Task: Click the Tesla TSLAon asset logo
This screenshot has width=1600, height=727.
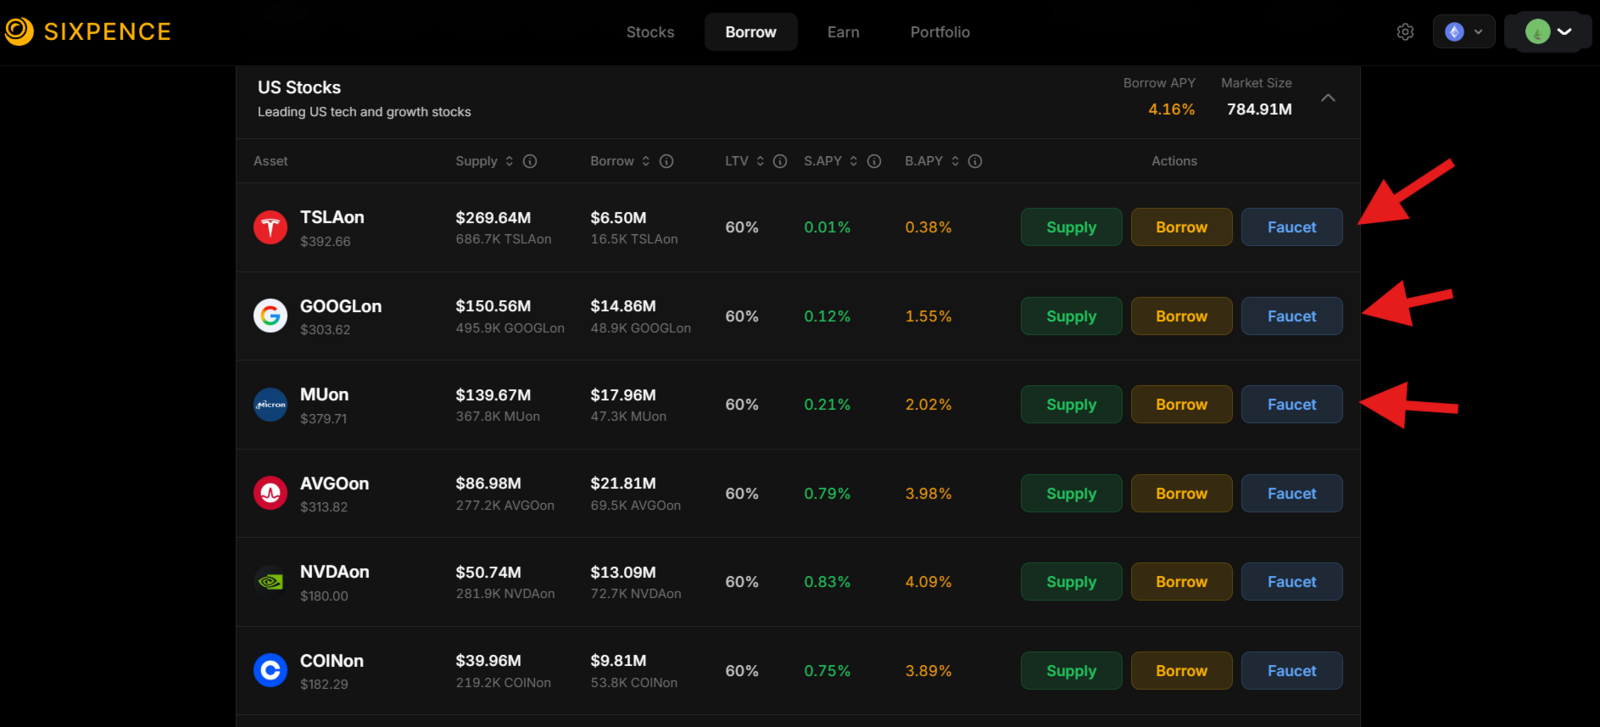Action: pos(270,228)
